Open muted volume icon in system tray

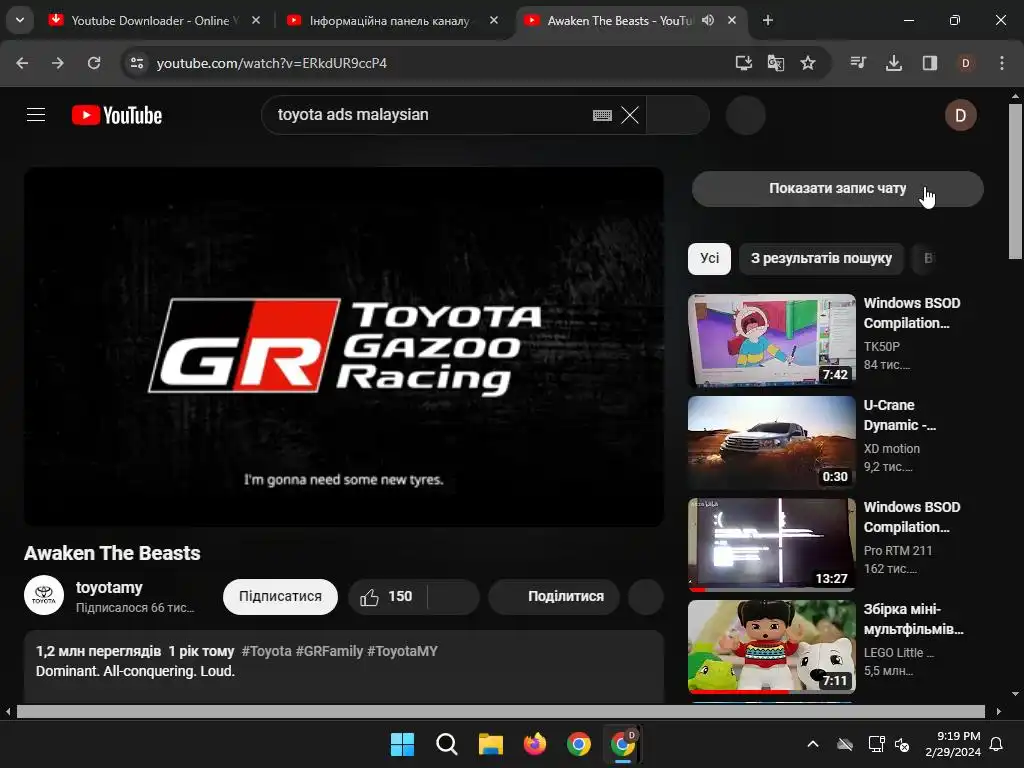[902, 744]
